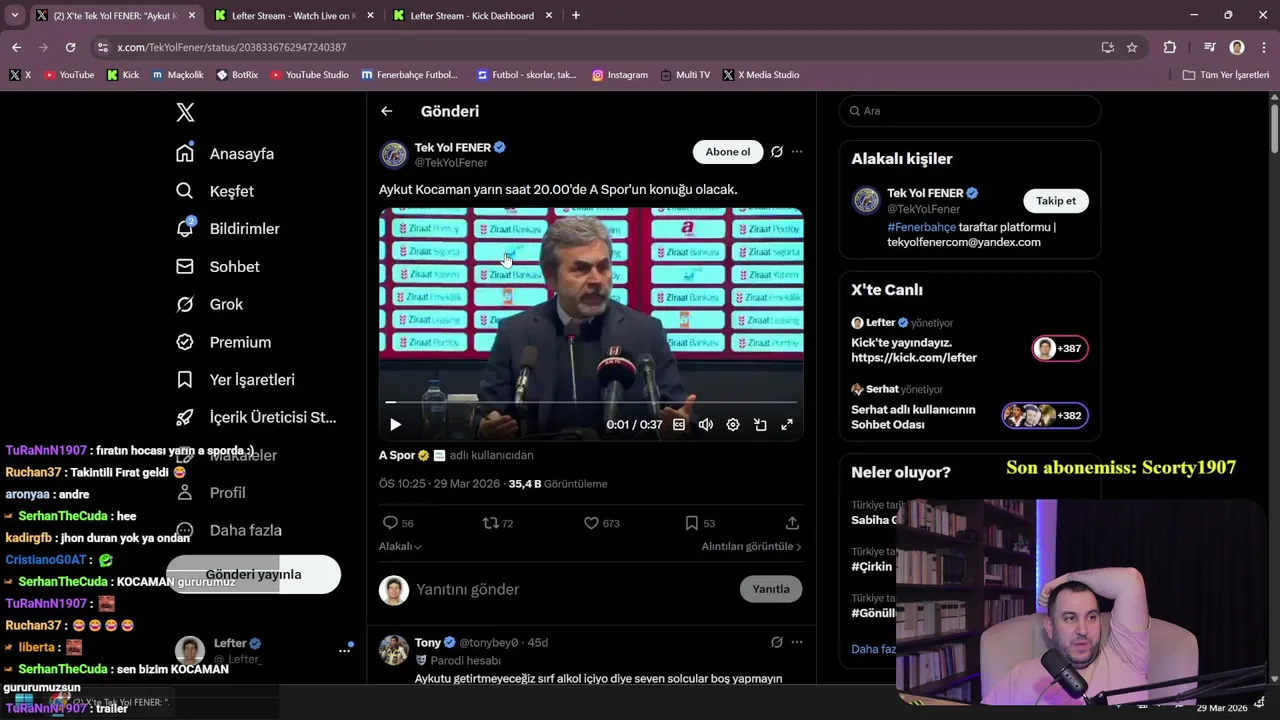Go to Anasayfa in sidebar

click(225, 154)
